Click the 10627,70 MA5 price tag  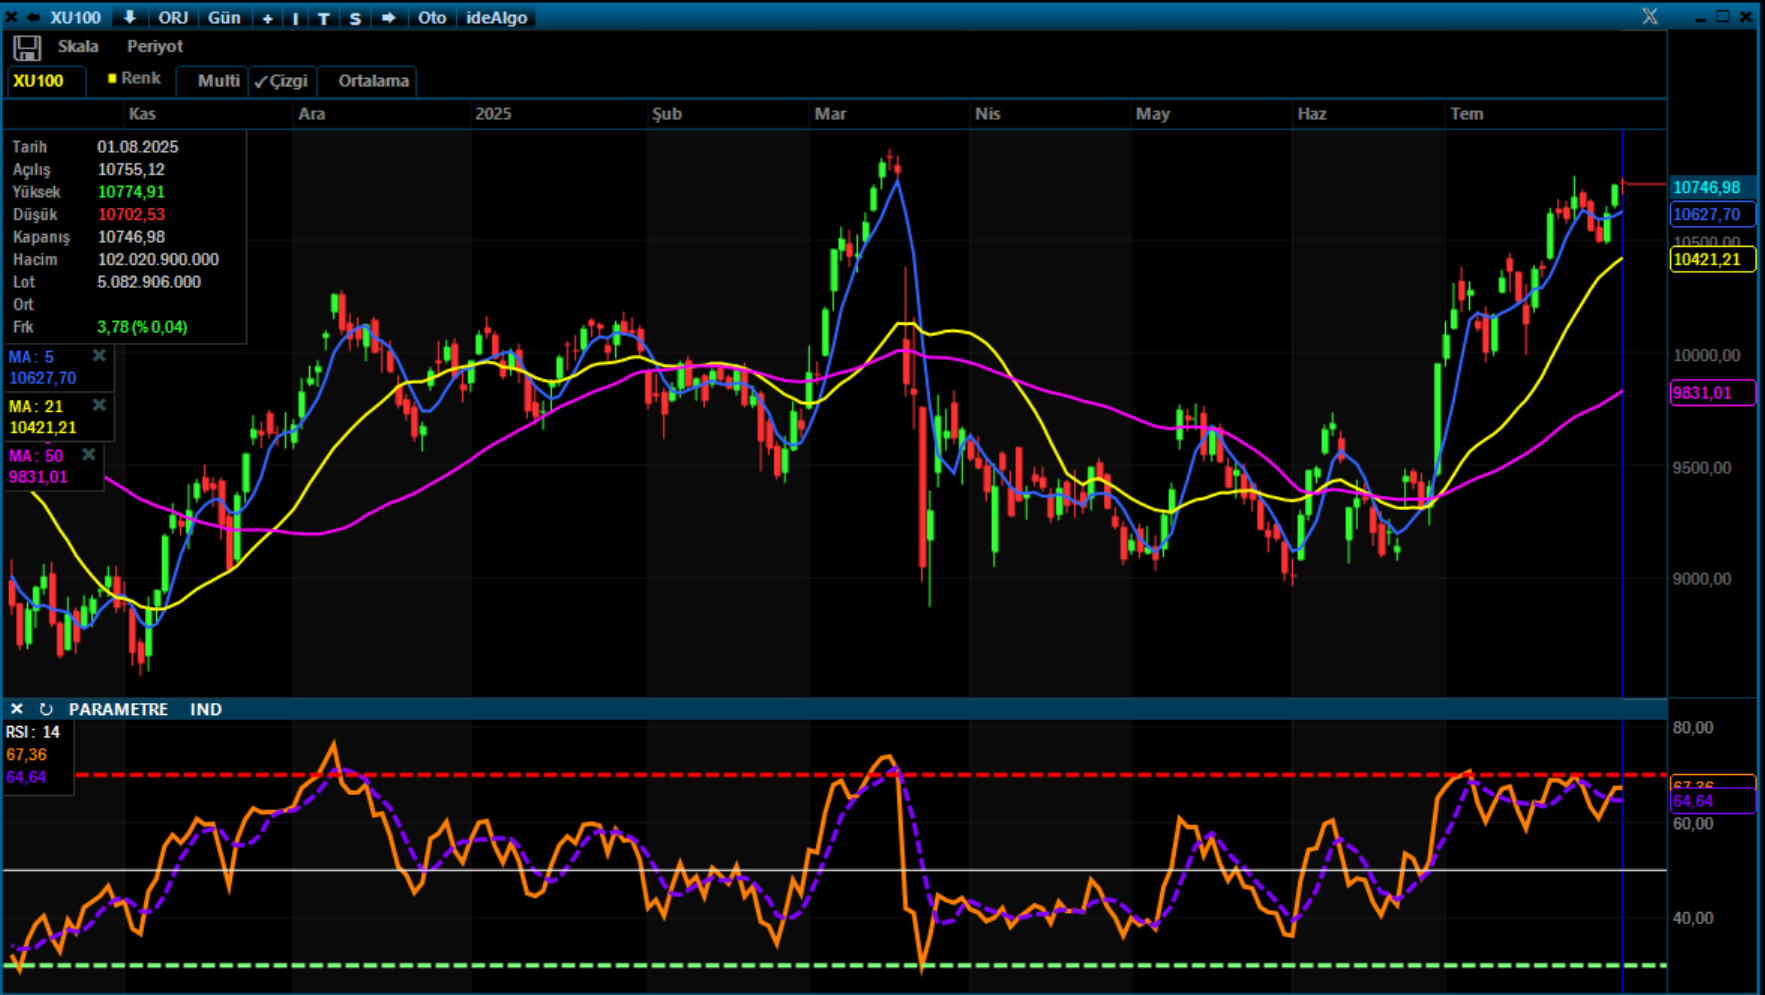click(x=1712, y=214)
